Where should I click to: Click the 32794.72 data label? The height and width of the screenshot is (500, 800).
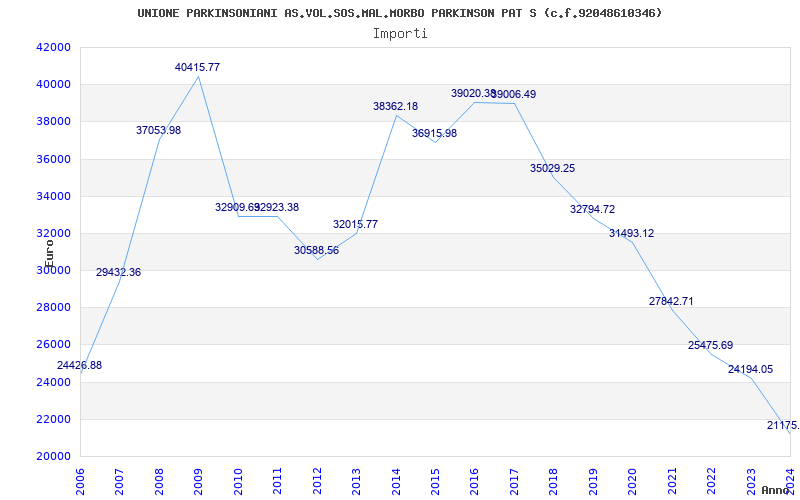(x=592, y=209)
